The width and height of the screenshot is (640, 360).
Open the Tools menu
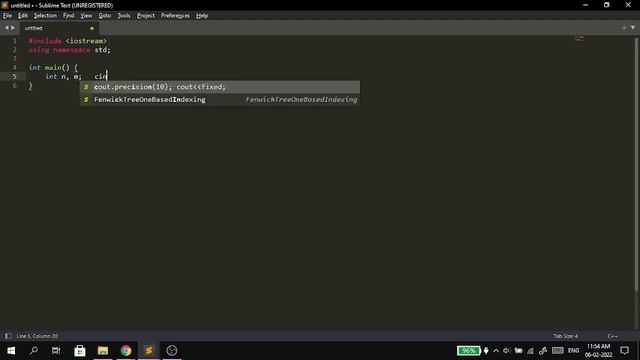[124, 16]
